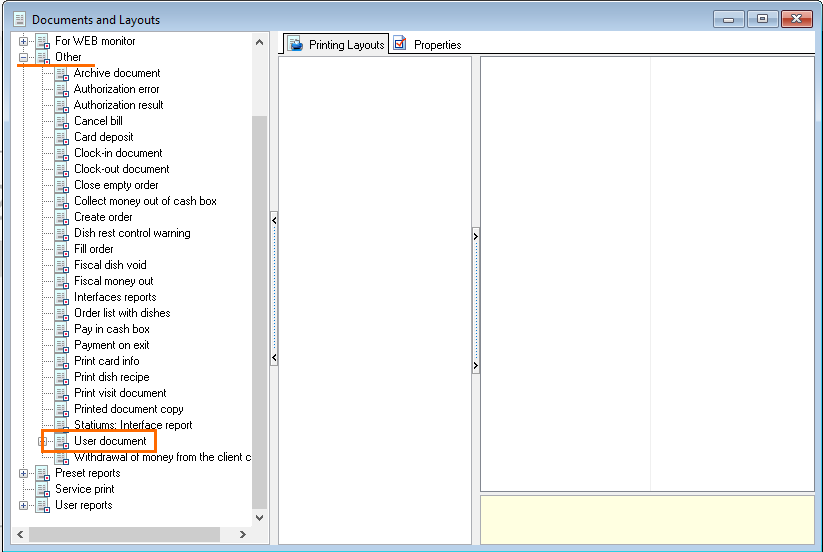Click the Printed document copy icon

[x=62, y=410]
